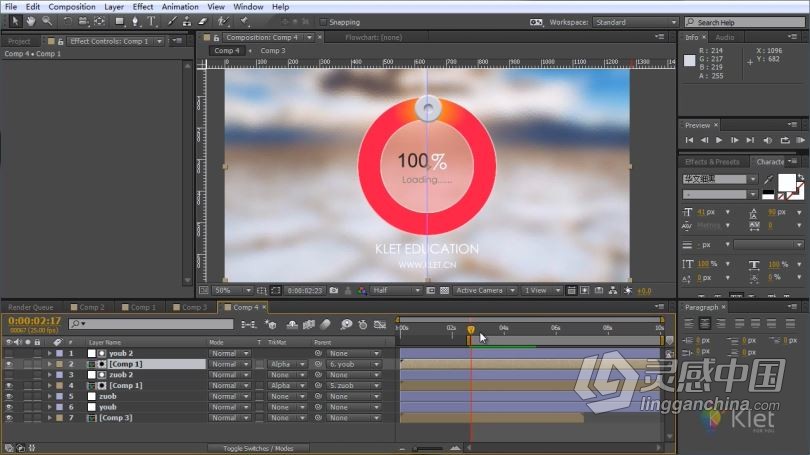
Task: Open the 50% magnification dropdown
Action: coord(232,291)
